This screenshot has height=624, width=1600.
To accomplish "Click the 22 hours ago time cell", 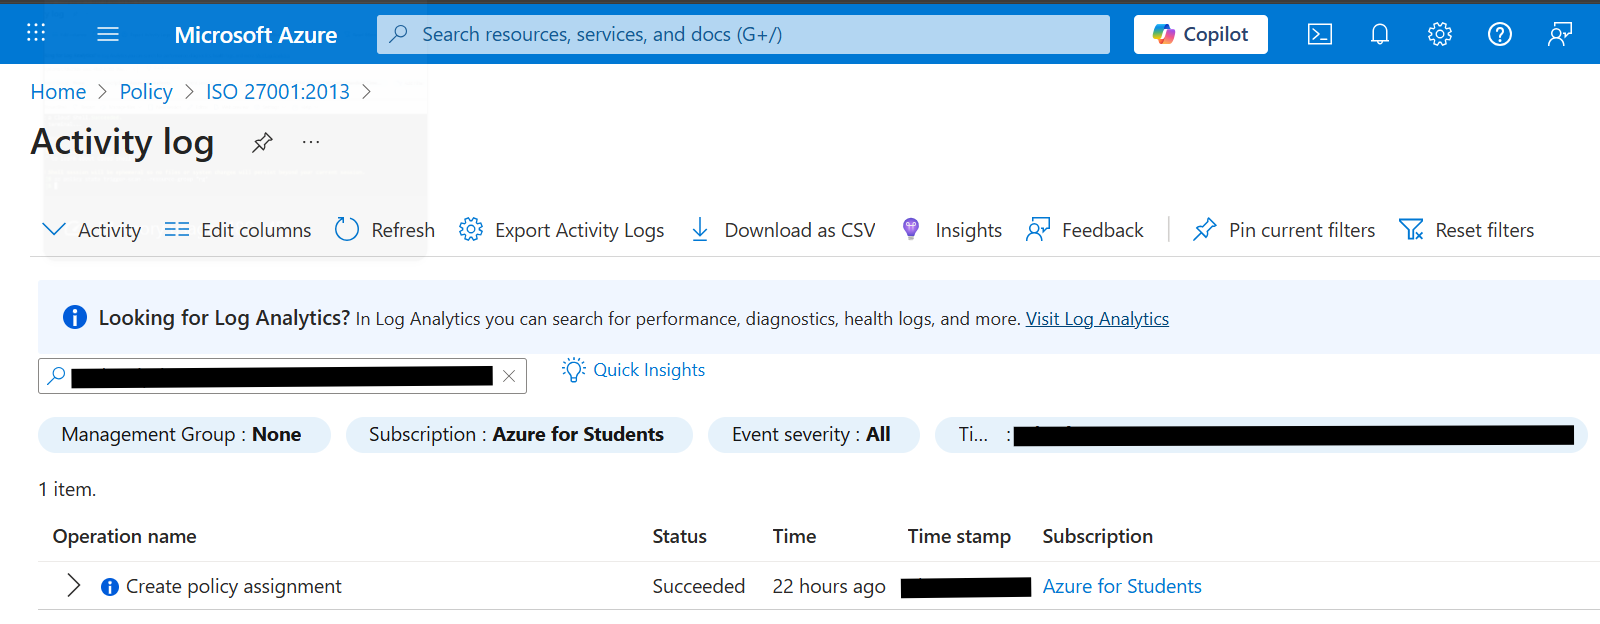I will (829, 587).
